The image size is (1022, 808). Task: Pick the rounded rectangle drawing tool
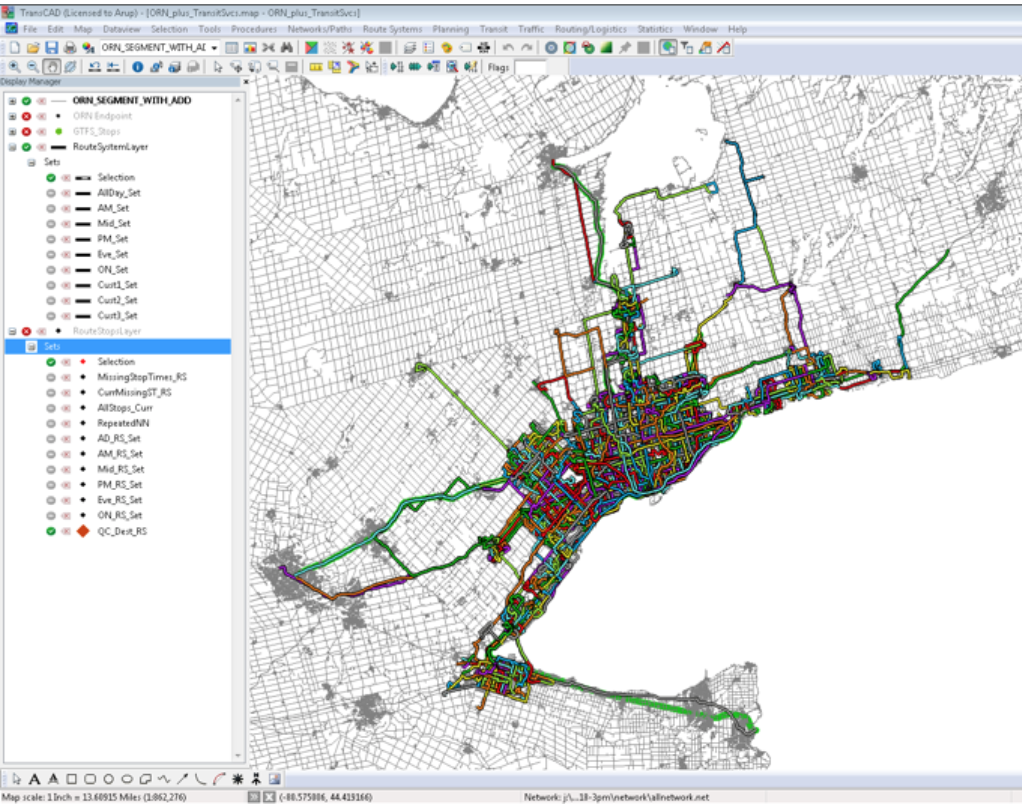90,779
